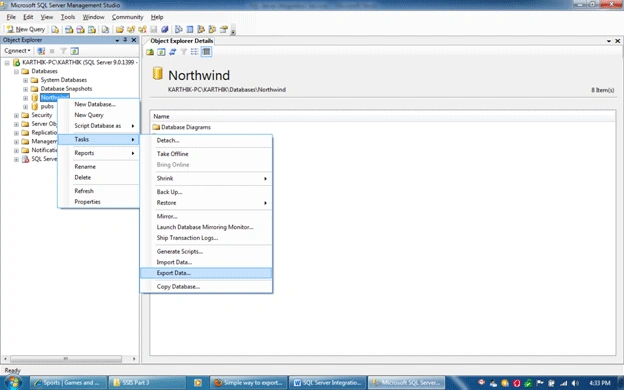This screenshot has width=624, height=390.
Task: Click the Disconnect icon in Object Explorer
Action: [41, 51]
